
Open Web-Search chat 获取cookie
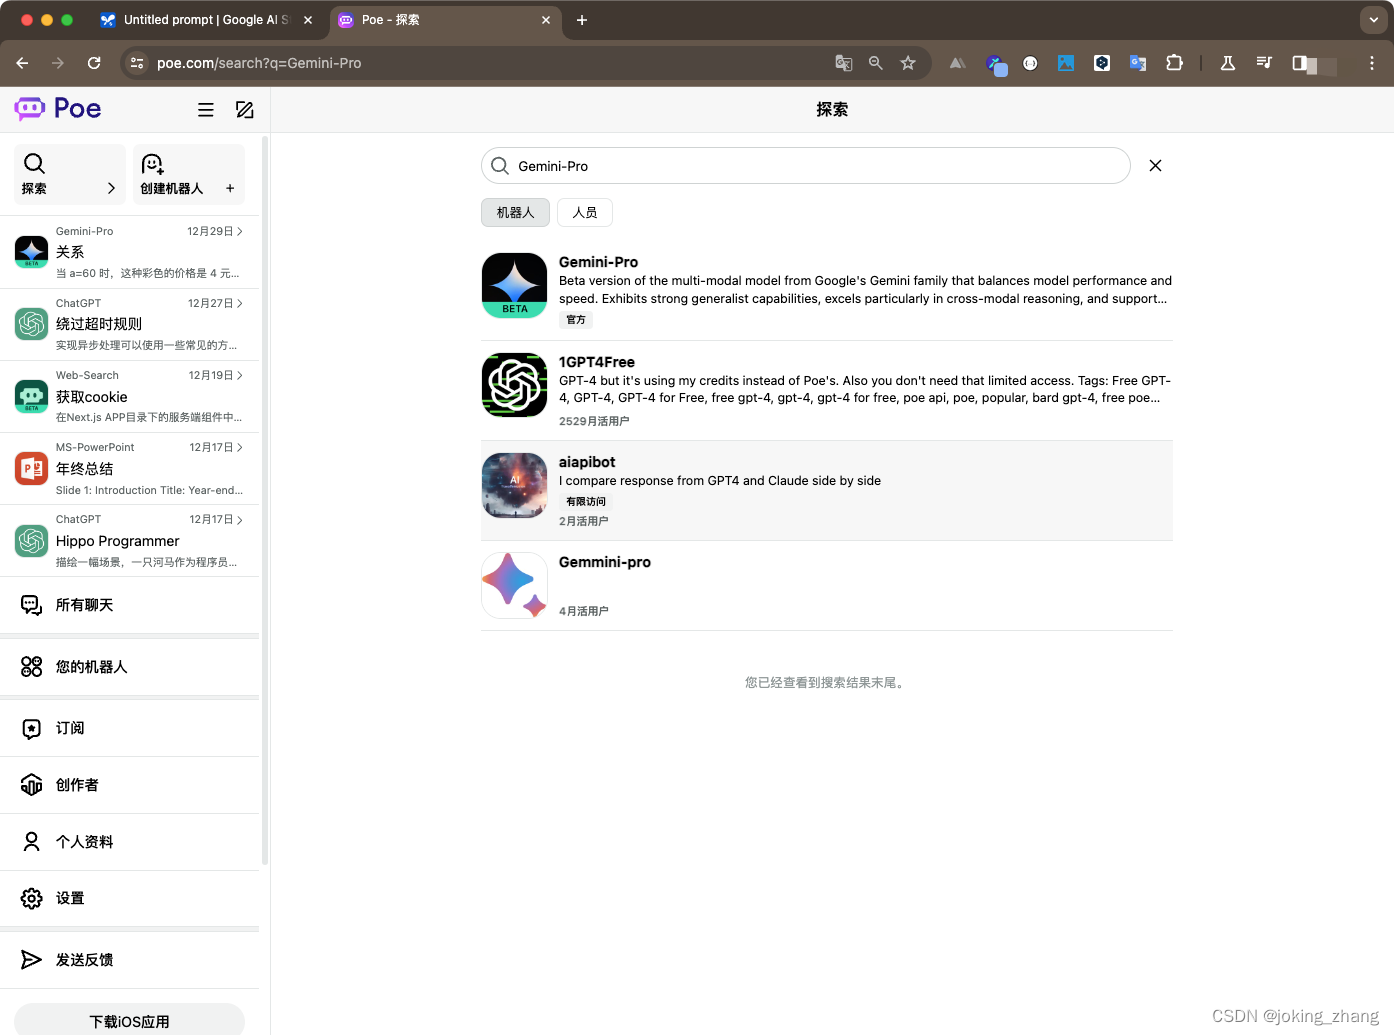click(x=130, y=396)
